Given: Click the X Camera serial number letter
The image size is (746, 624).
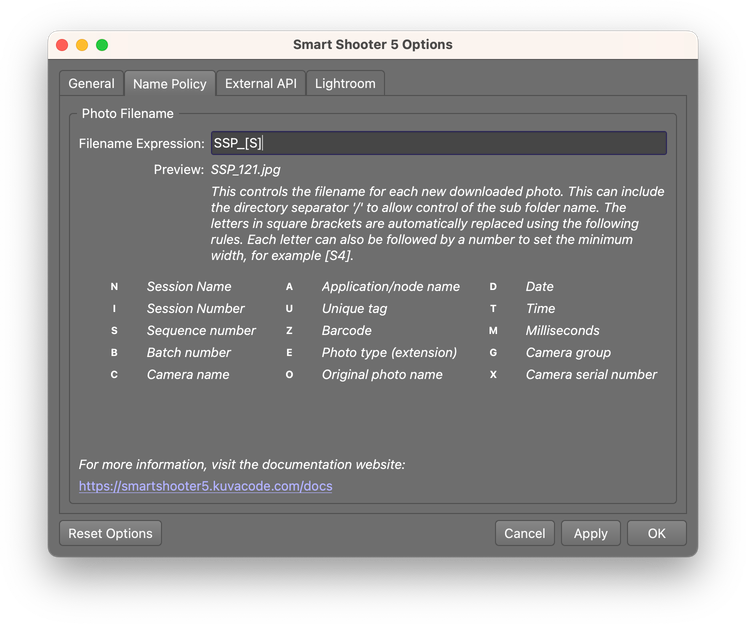Looking at the screenshot, I should point(493,375).
